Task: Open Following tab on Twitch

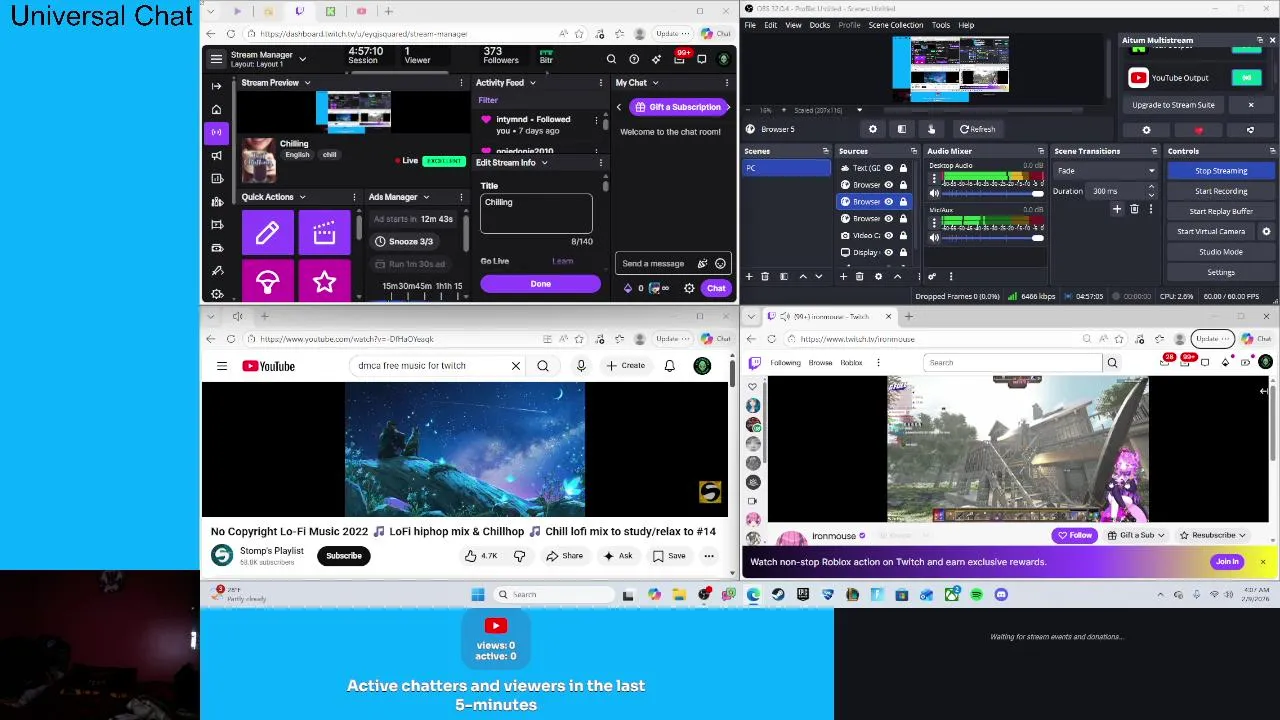Action: (785, 363)
